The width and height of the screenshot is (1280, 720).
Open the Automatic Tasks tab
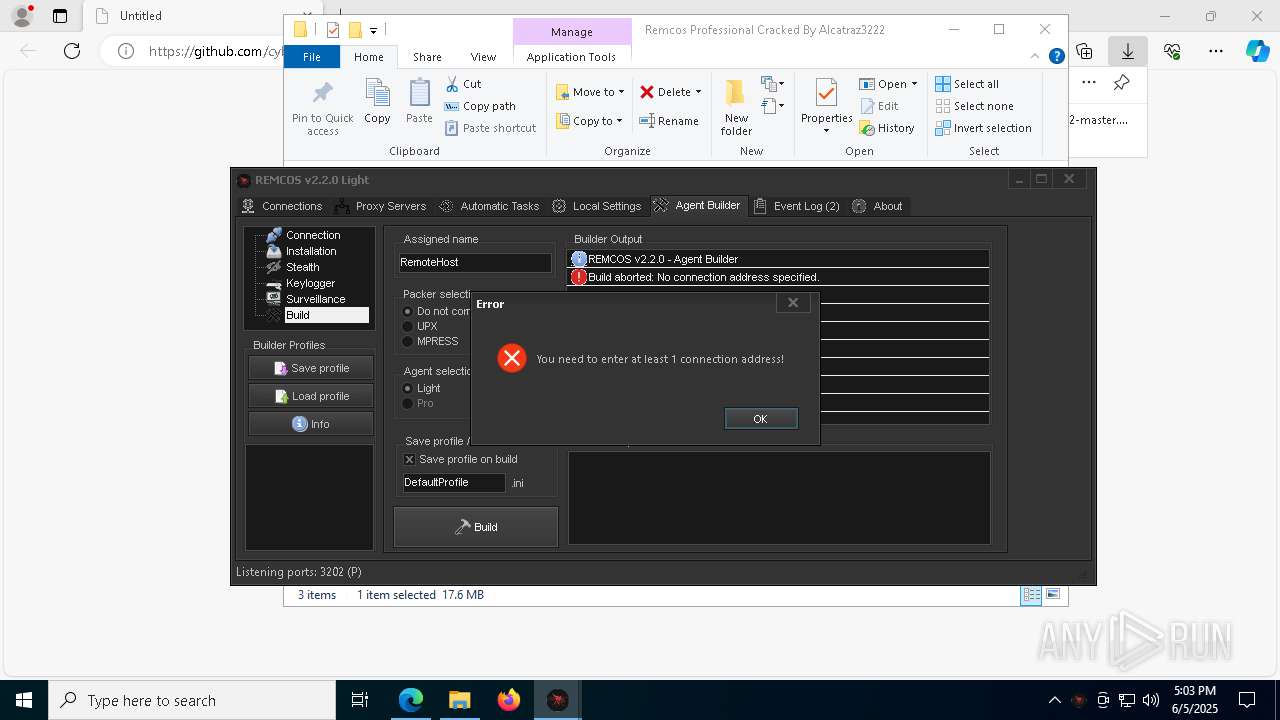(x=489, y=206)
